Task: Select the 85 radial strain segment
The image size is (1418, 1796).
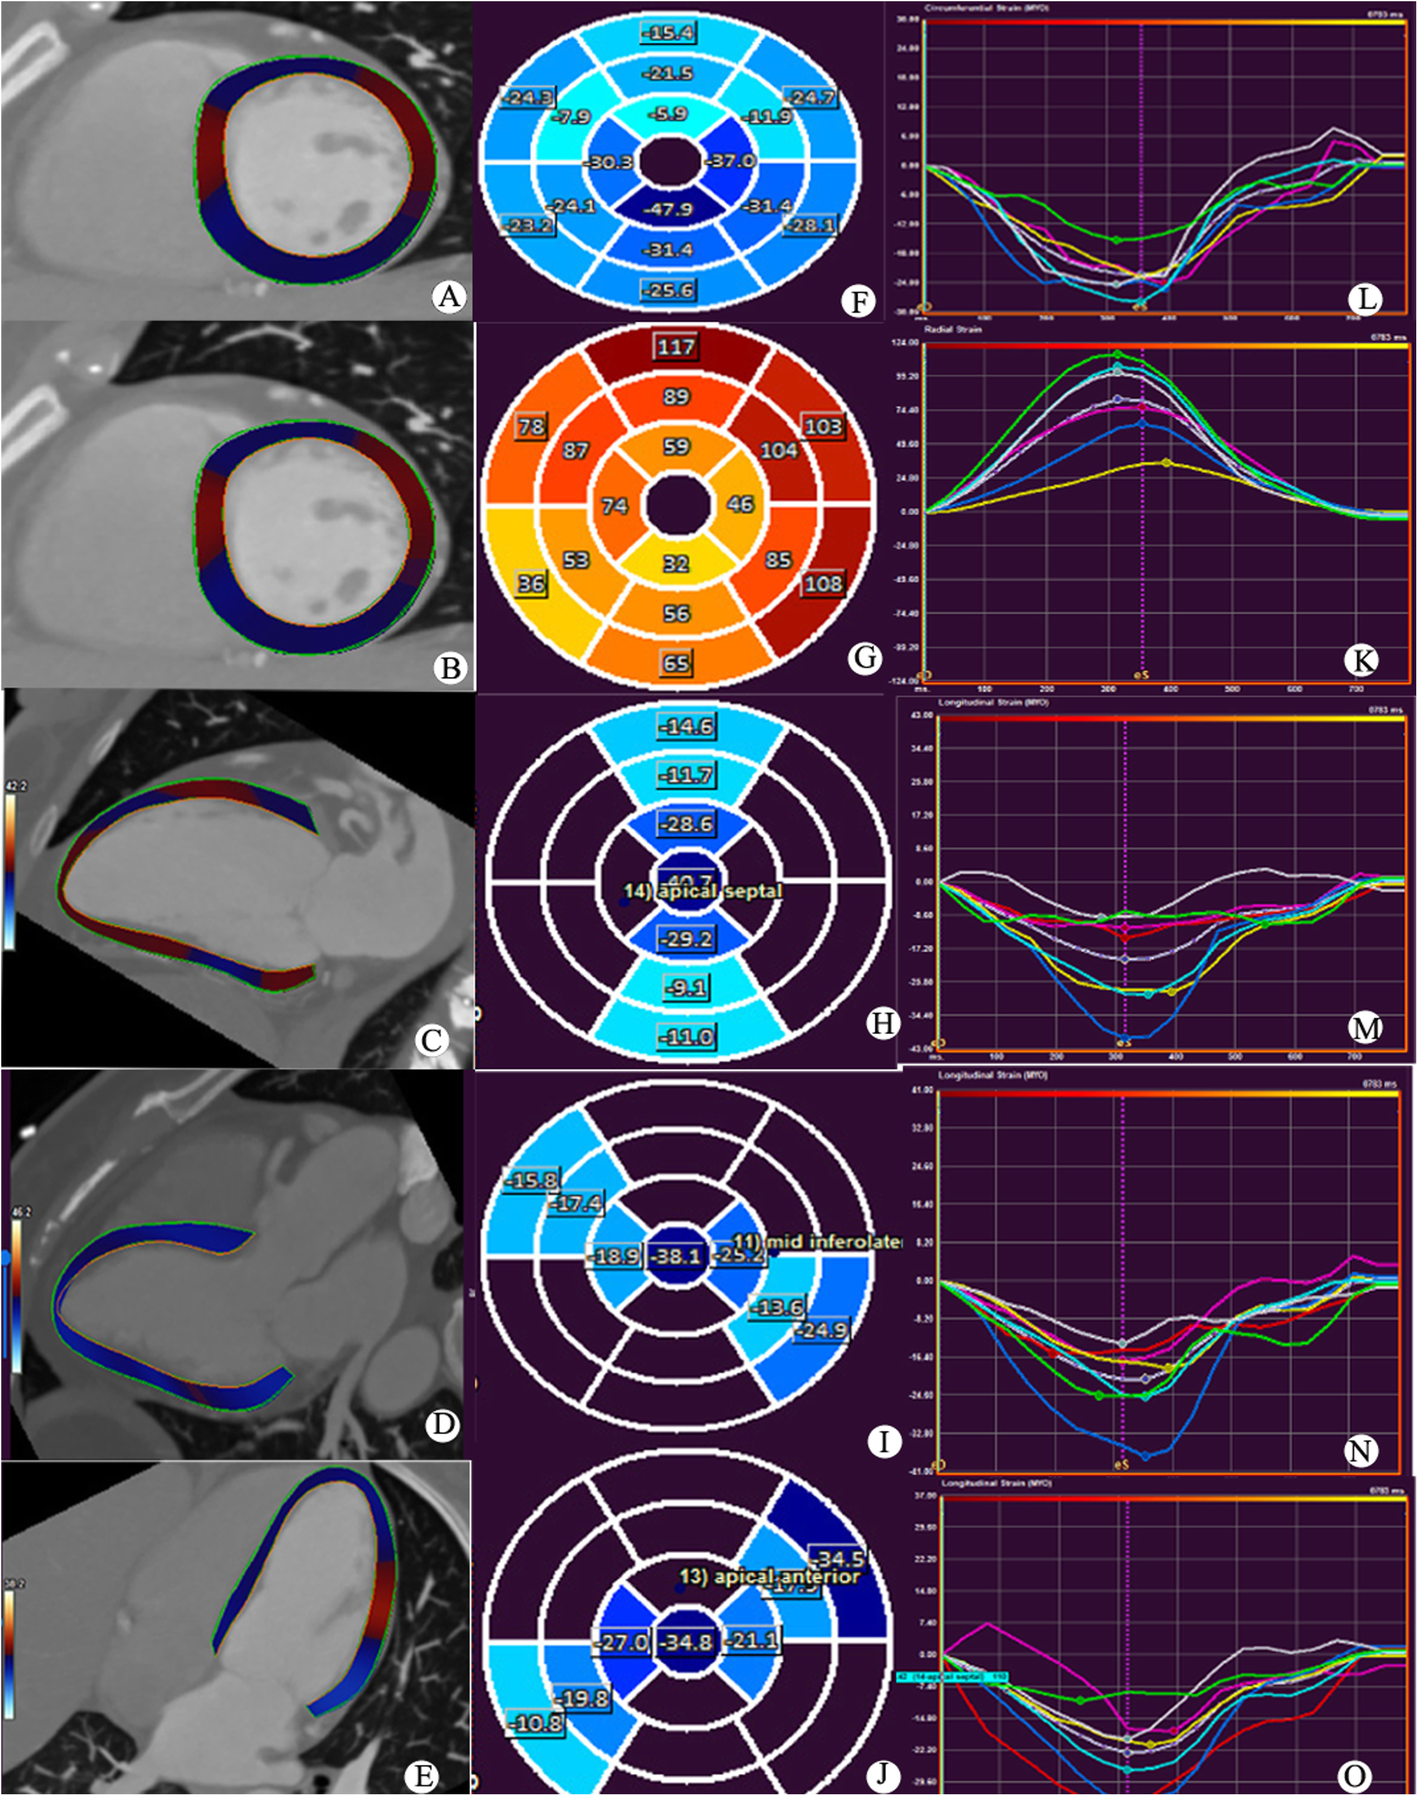Action: coord(778,560)
